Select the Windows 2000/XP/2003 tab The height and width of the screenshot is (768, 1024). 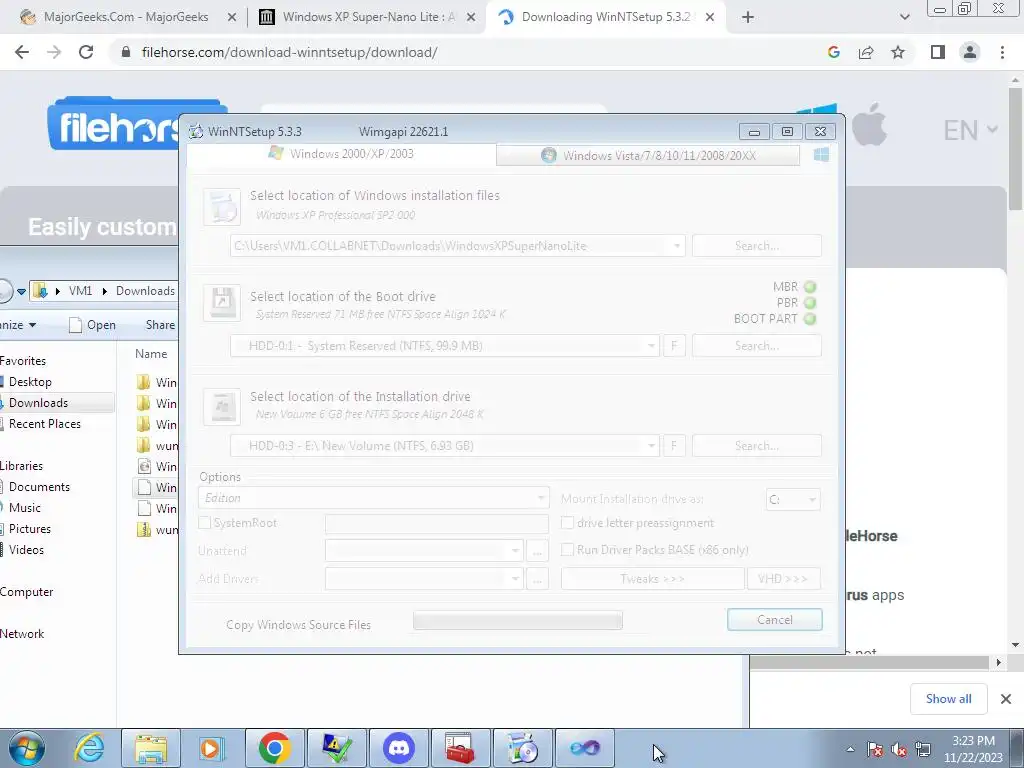(342, 153)
